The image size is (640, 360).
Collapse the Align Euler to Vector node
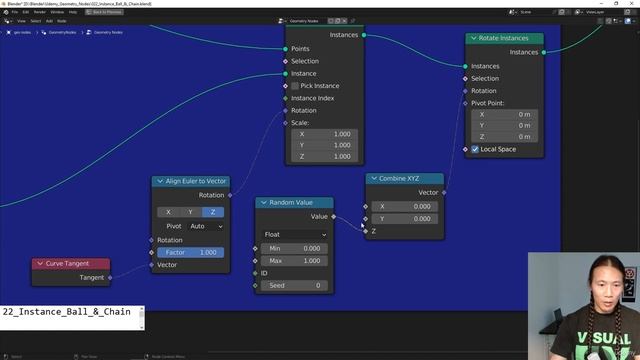(160, 181)
